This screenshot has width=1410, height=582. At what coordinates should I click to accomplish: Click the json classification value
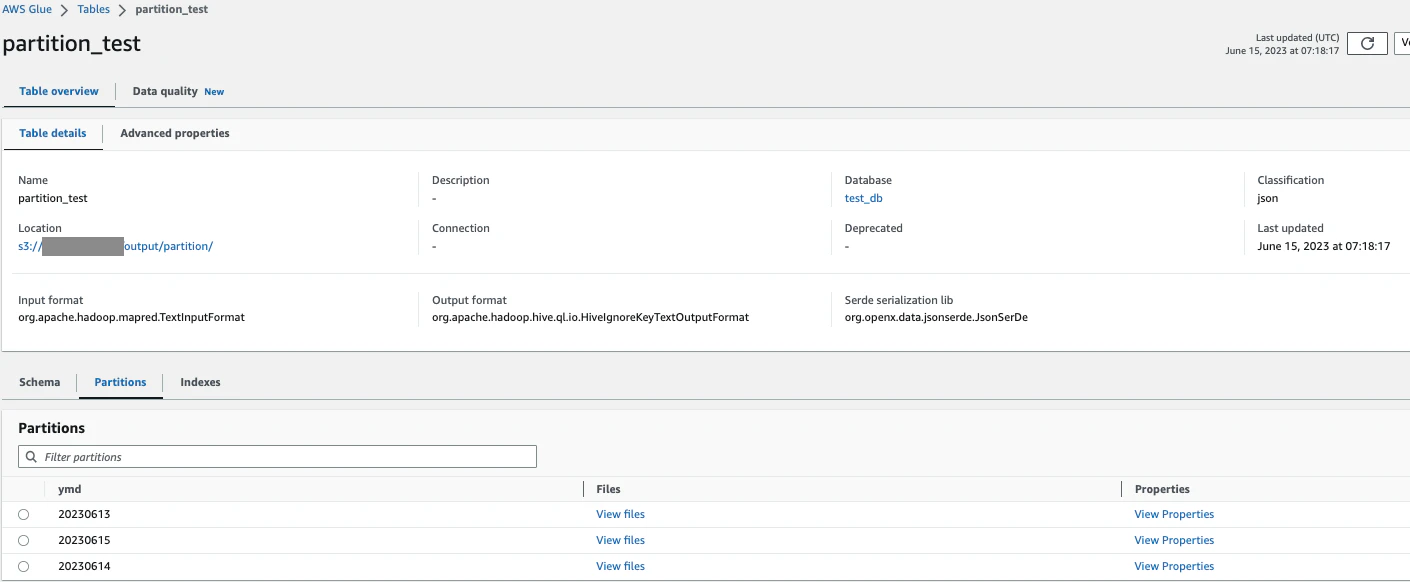(x=1267, y=198)
